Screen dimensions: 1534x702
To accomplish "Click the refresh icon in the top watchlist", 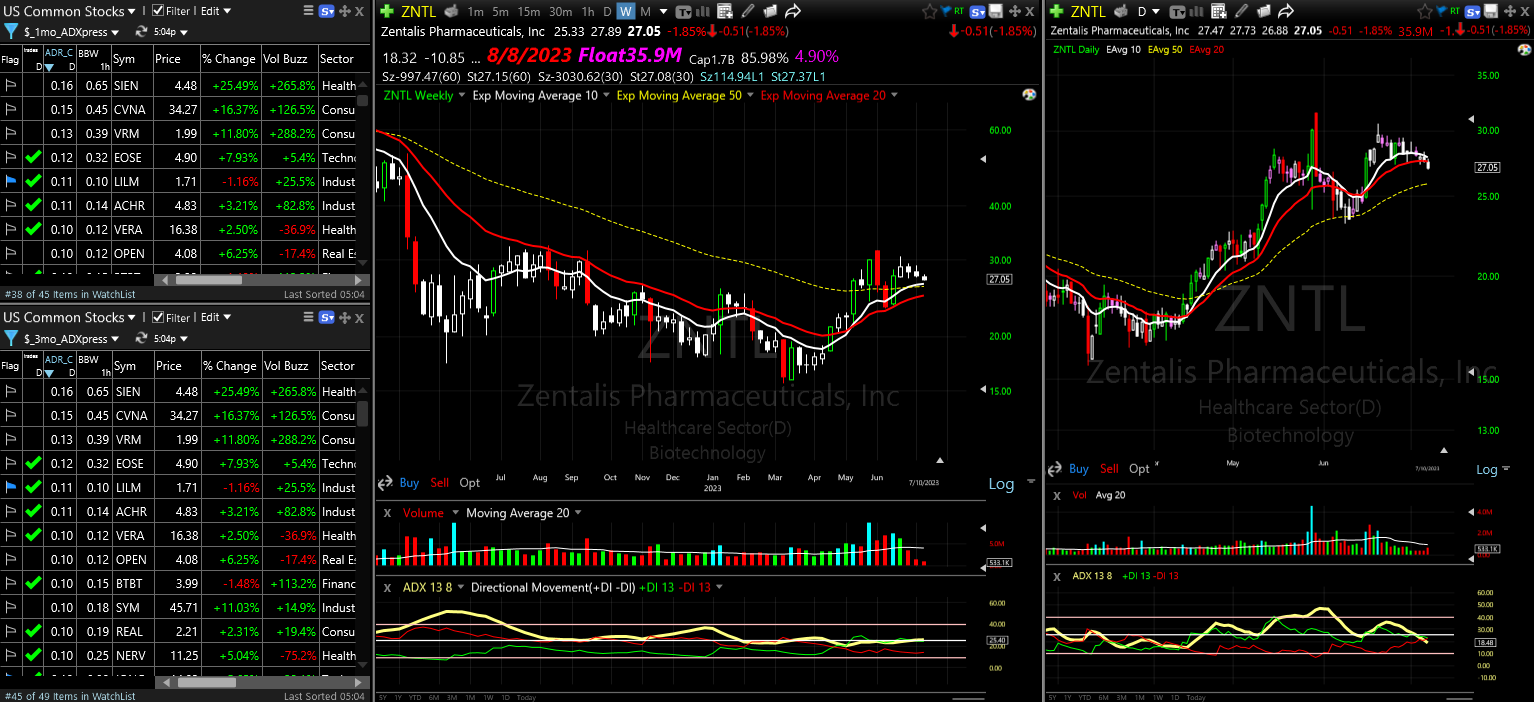I will (142, 34).
